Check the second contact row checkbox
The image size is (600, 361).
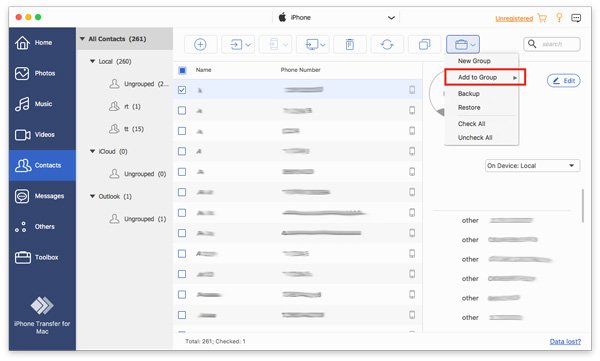182,111
